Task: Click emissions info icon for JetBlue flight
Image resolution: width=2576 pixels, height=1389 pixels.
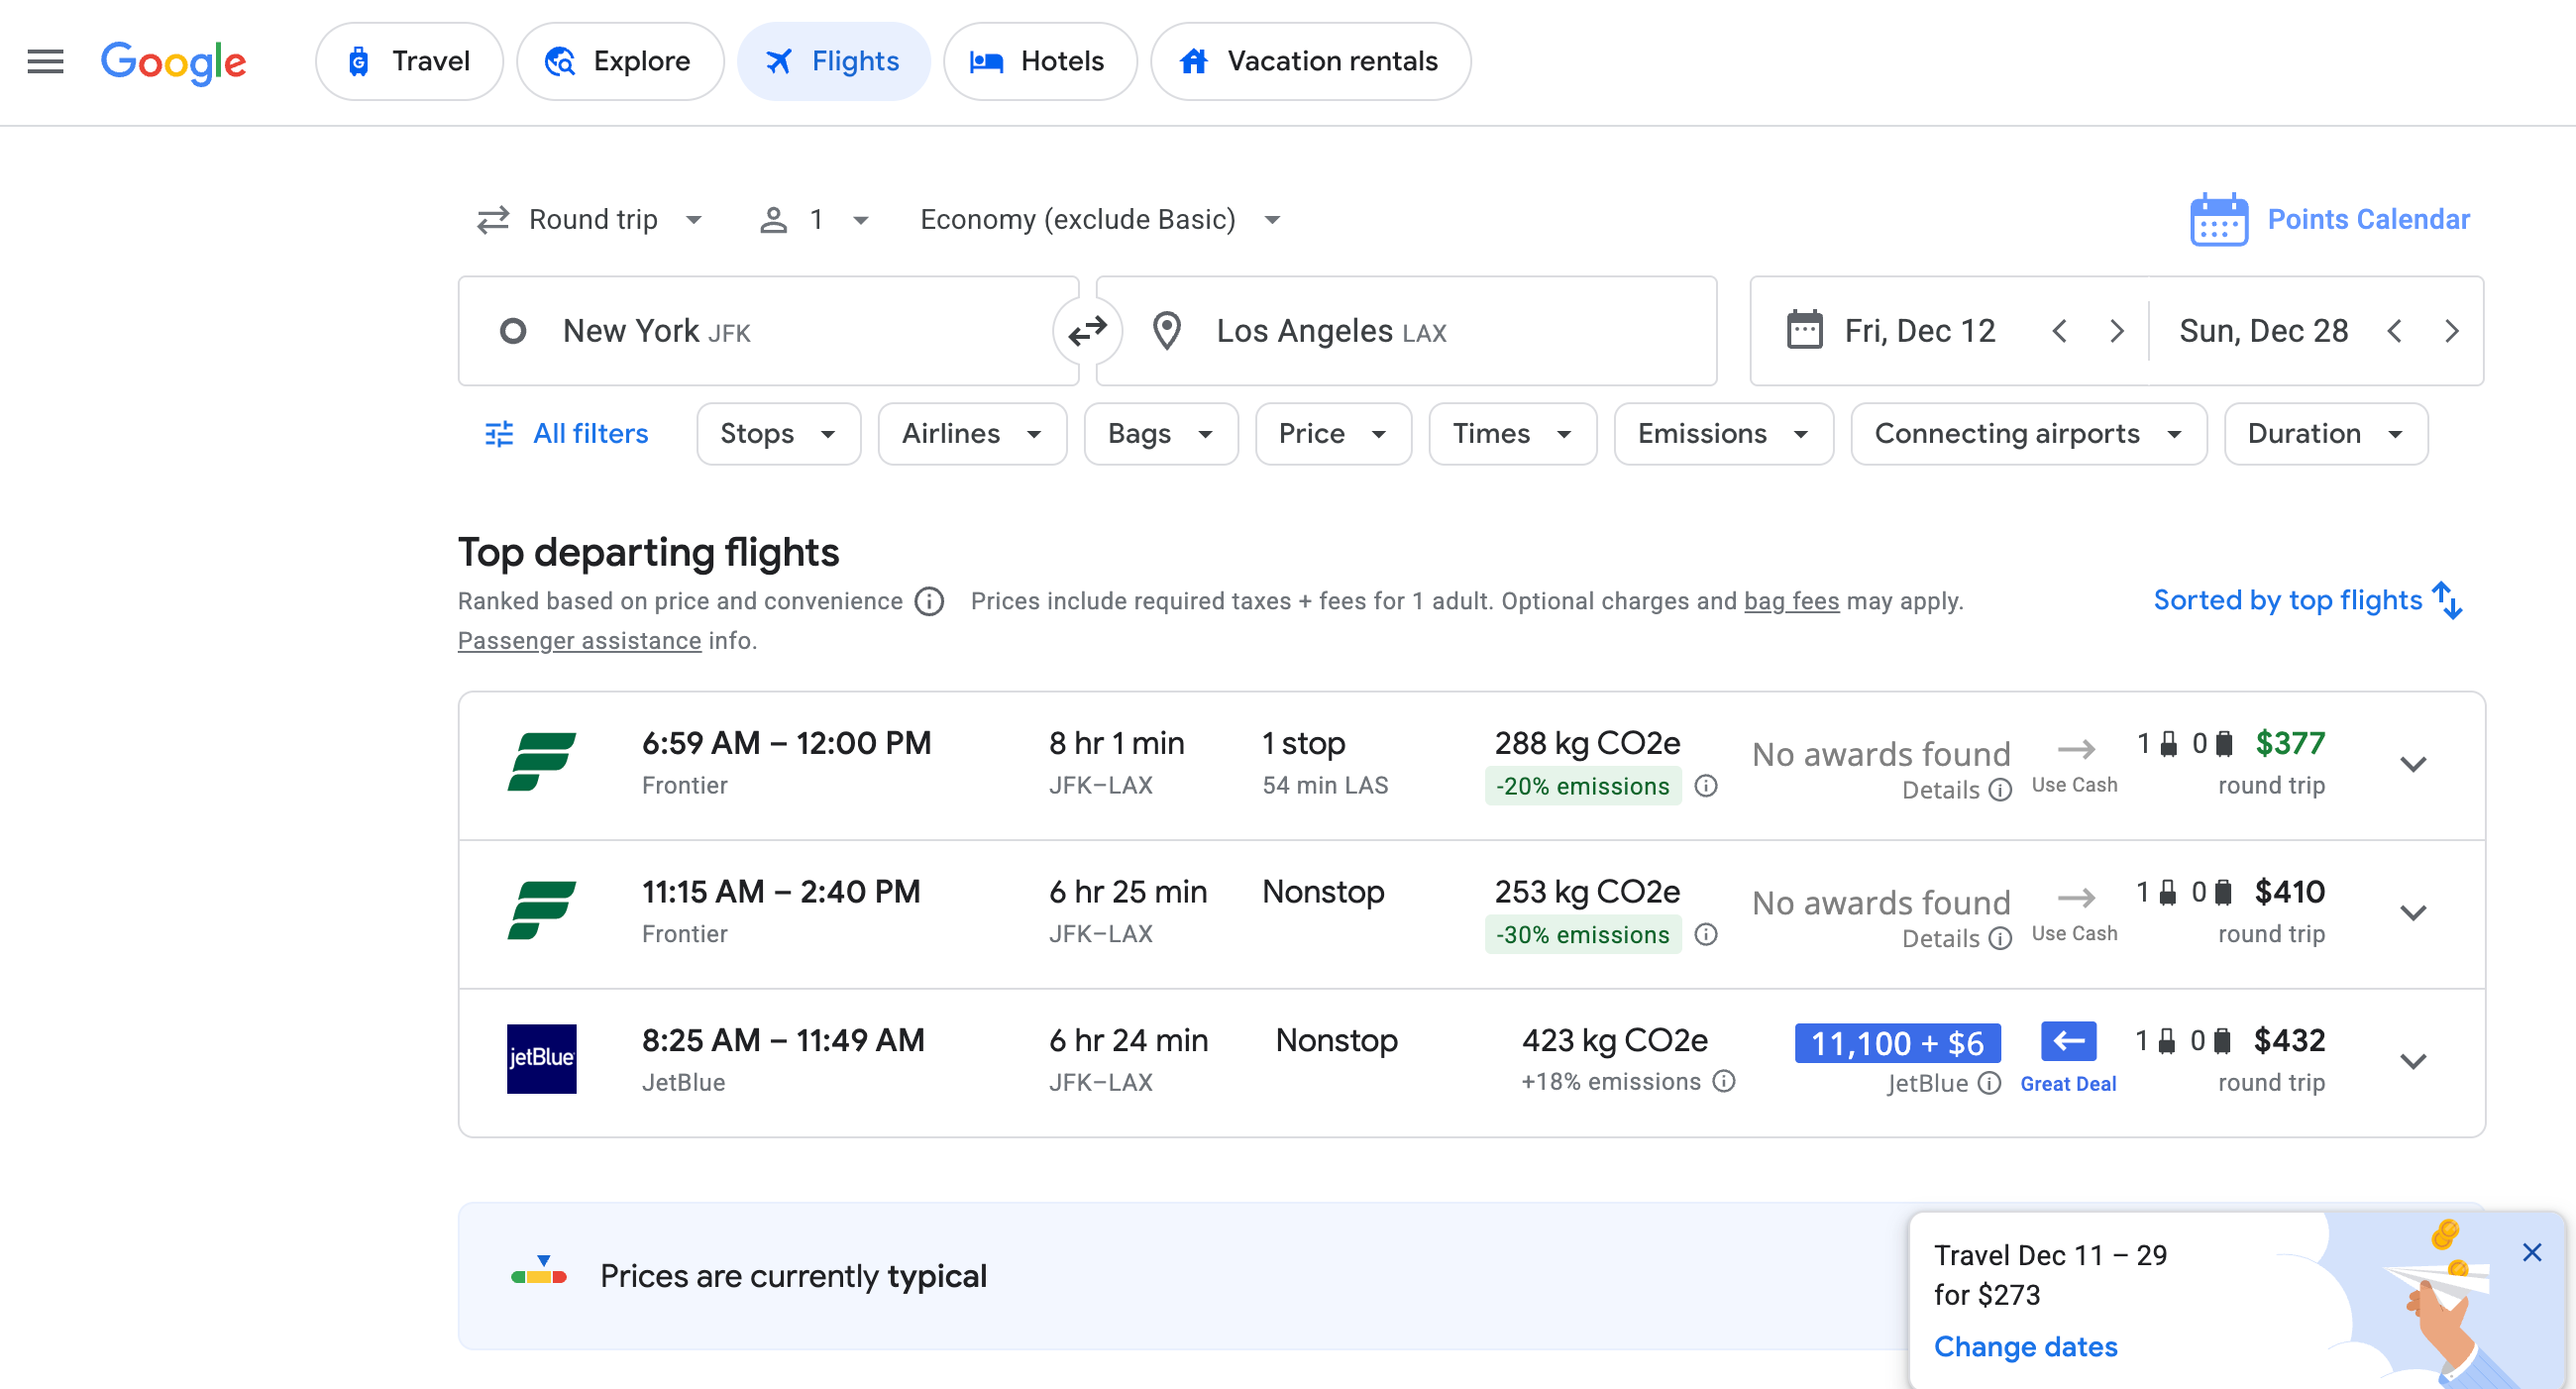Action: (1724, 1081)
